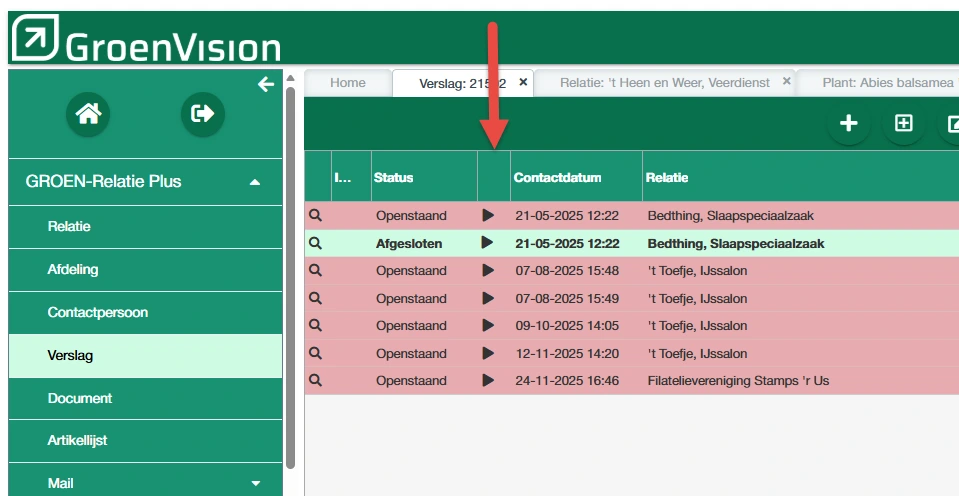Screen dimensions: 959x496
Task: Click the truncated I... column header
Action: (351, 177)
